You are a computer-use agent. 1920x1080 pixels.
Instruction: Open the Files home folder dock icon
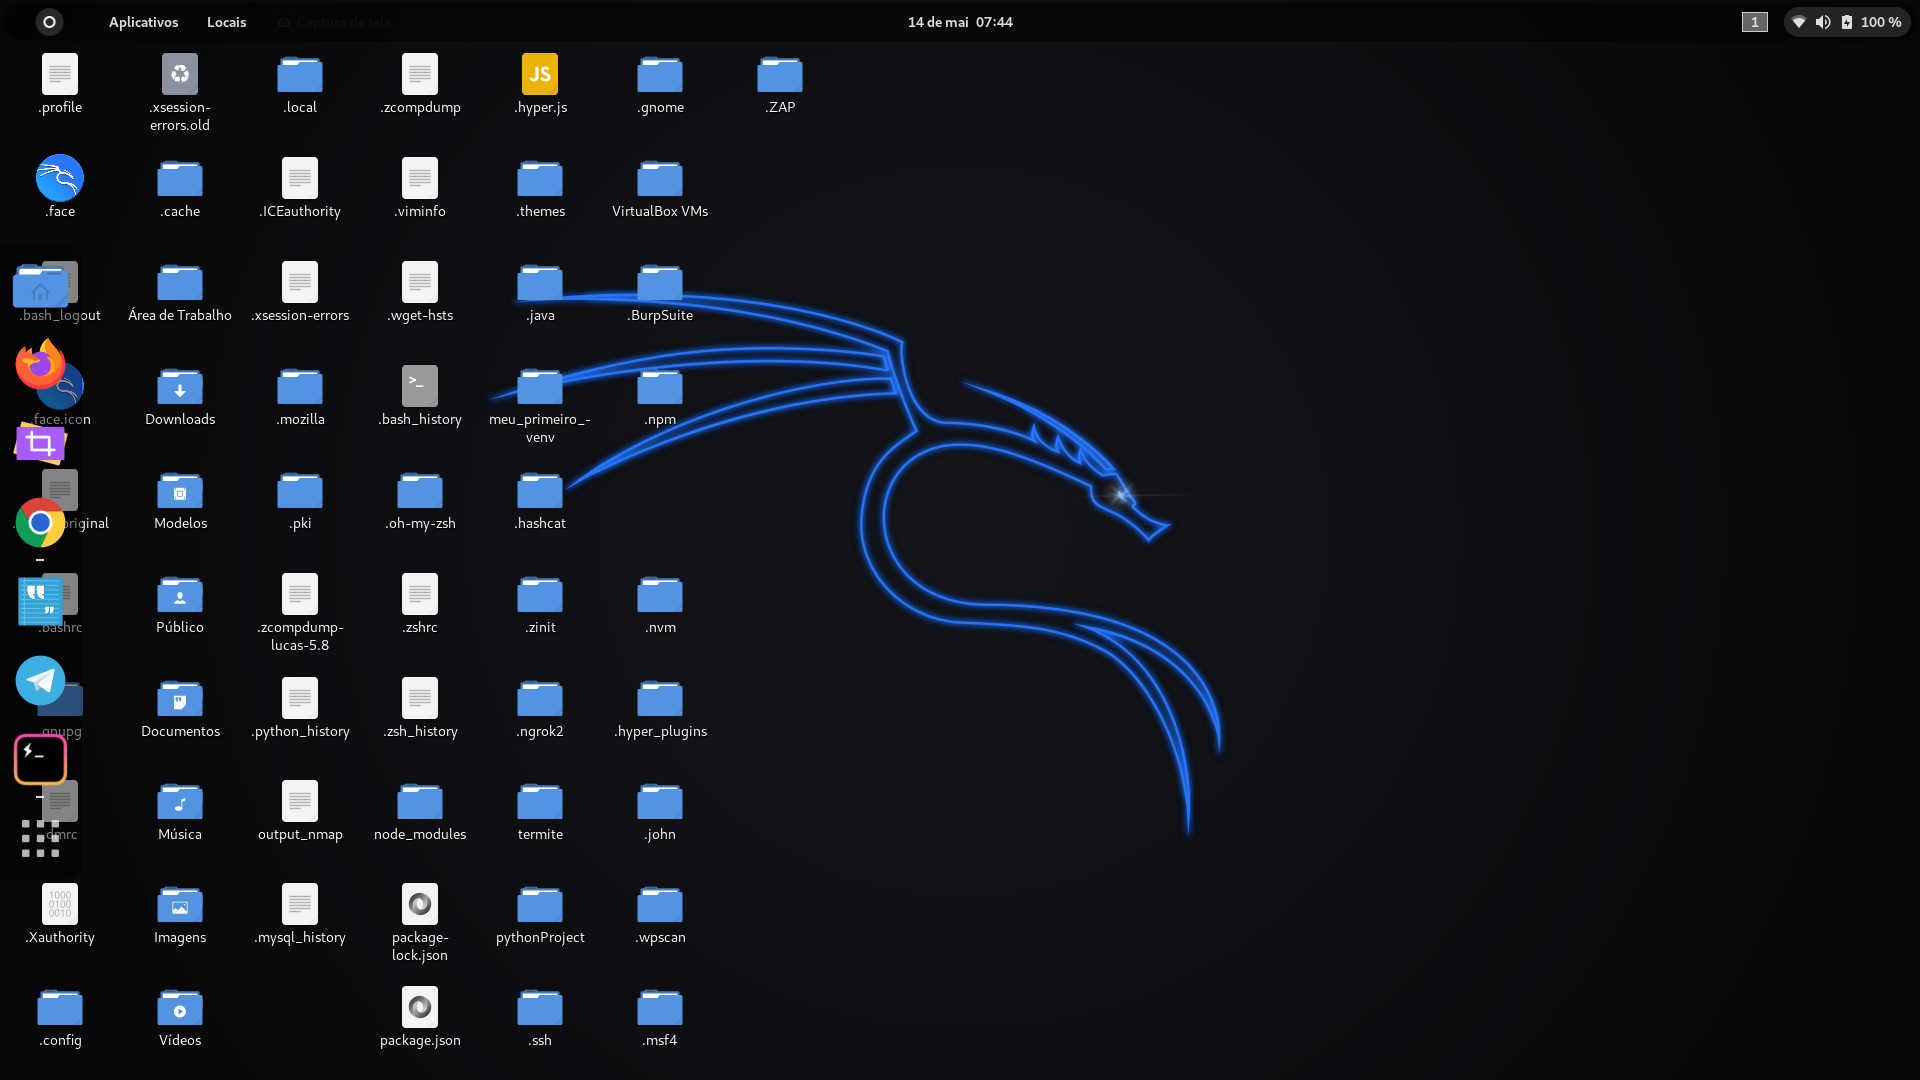pyautogui.click(x=40, y=286)
